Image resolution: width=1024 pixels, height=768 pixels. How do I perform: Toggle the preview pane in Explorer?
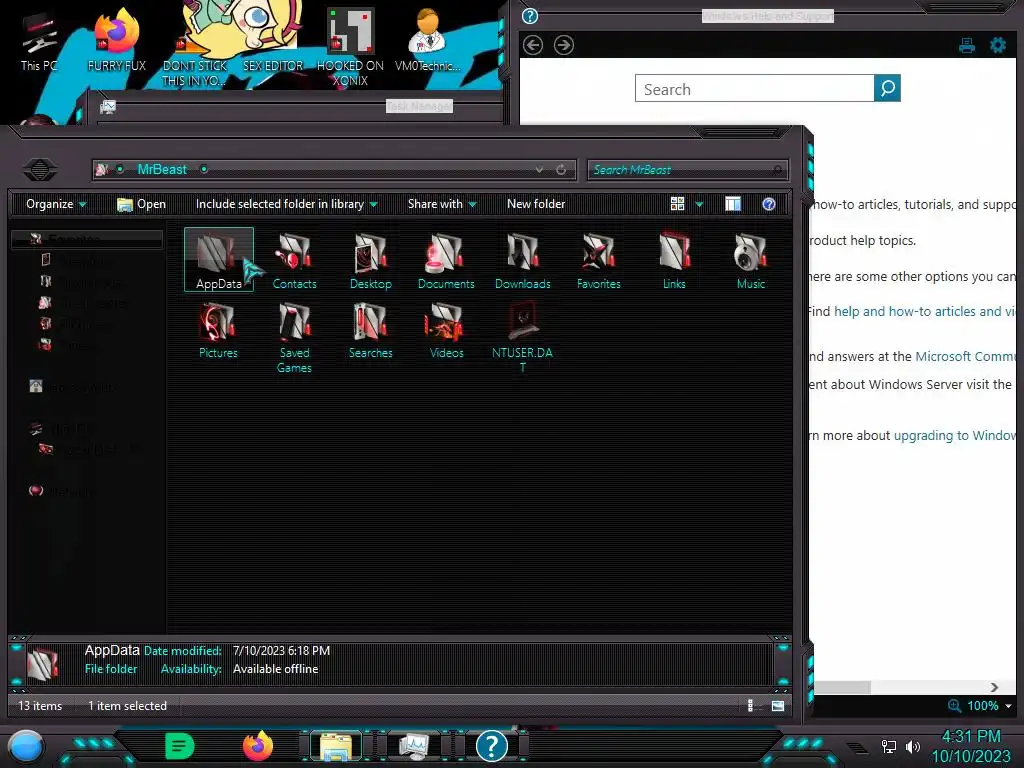(x=733, y=204)
